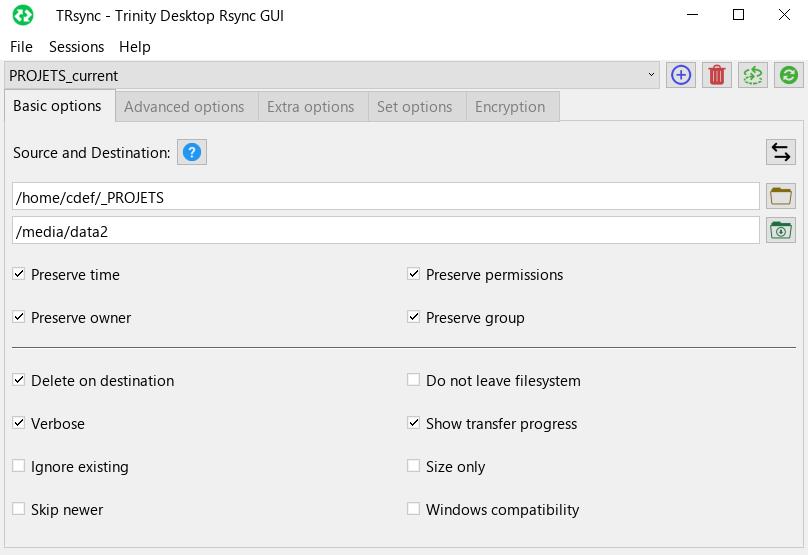808x555 pixels.
Task: Open the File menu
Action: tap(21, 47)
